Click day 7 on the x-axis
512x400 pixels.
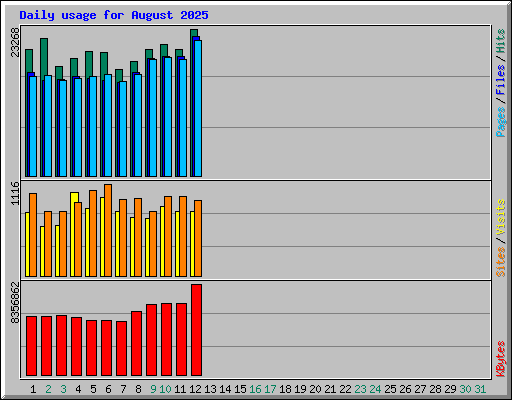point(123,389)
